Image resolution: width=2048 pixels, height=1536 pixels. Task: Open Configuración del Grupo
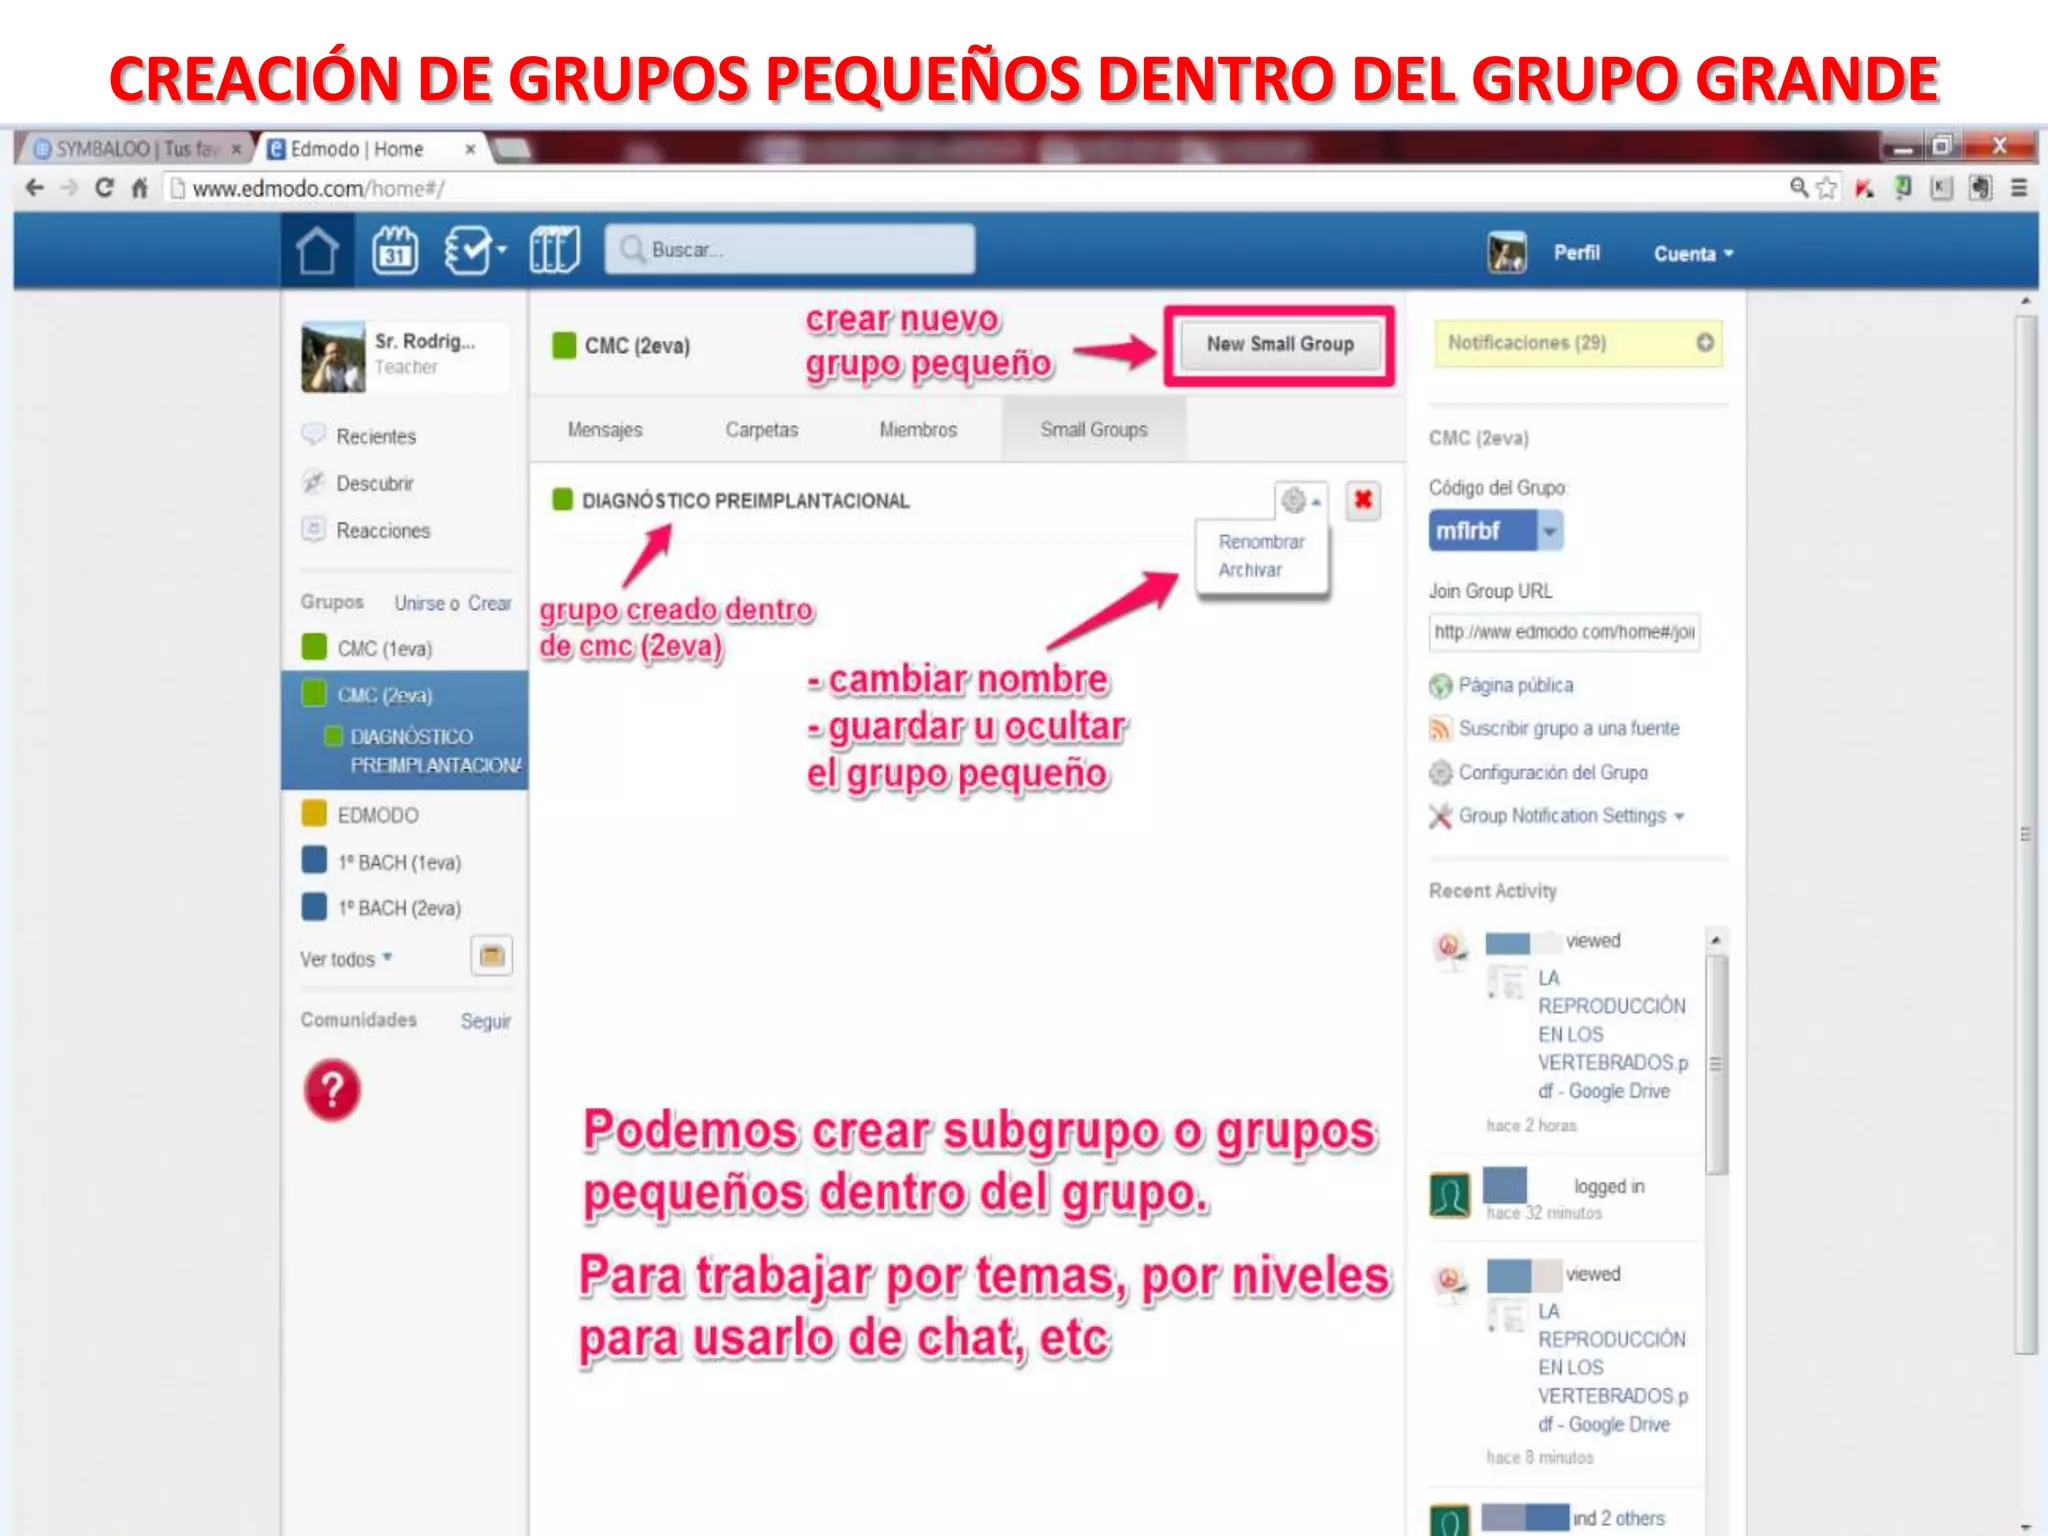click(x=1552, y=772)
